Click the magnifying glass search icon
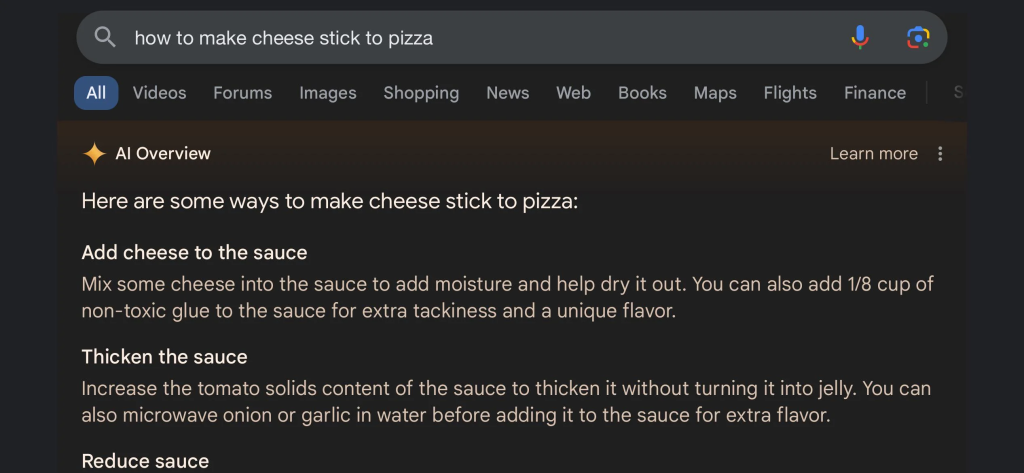Screen dimensions: 1024x473 click(x=105, y=37)
